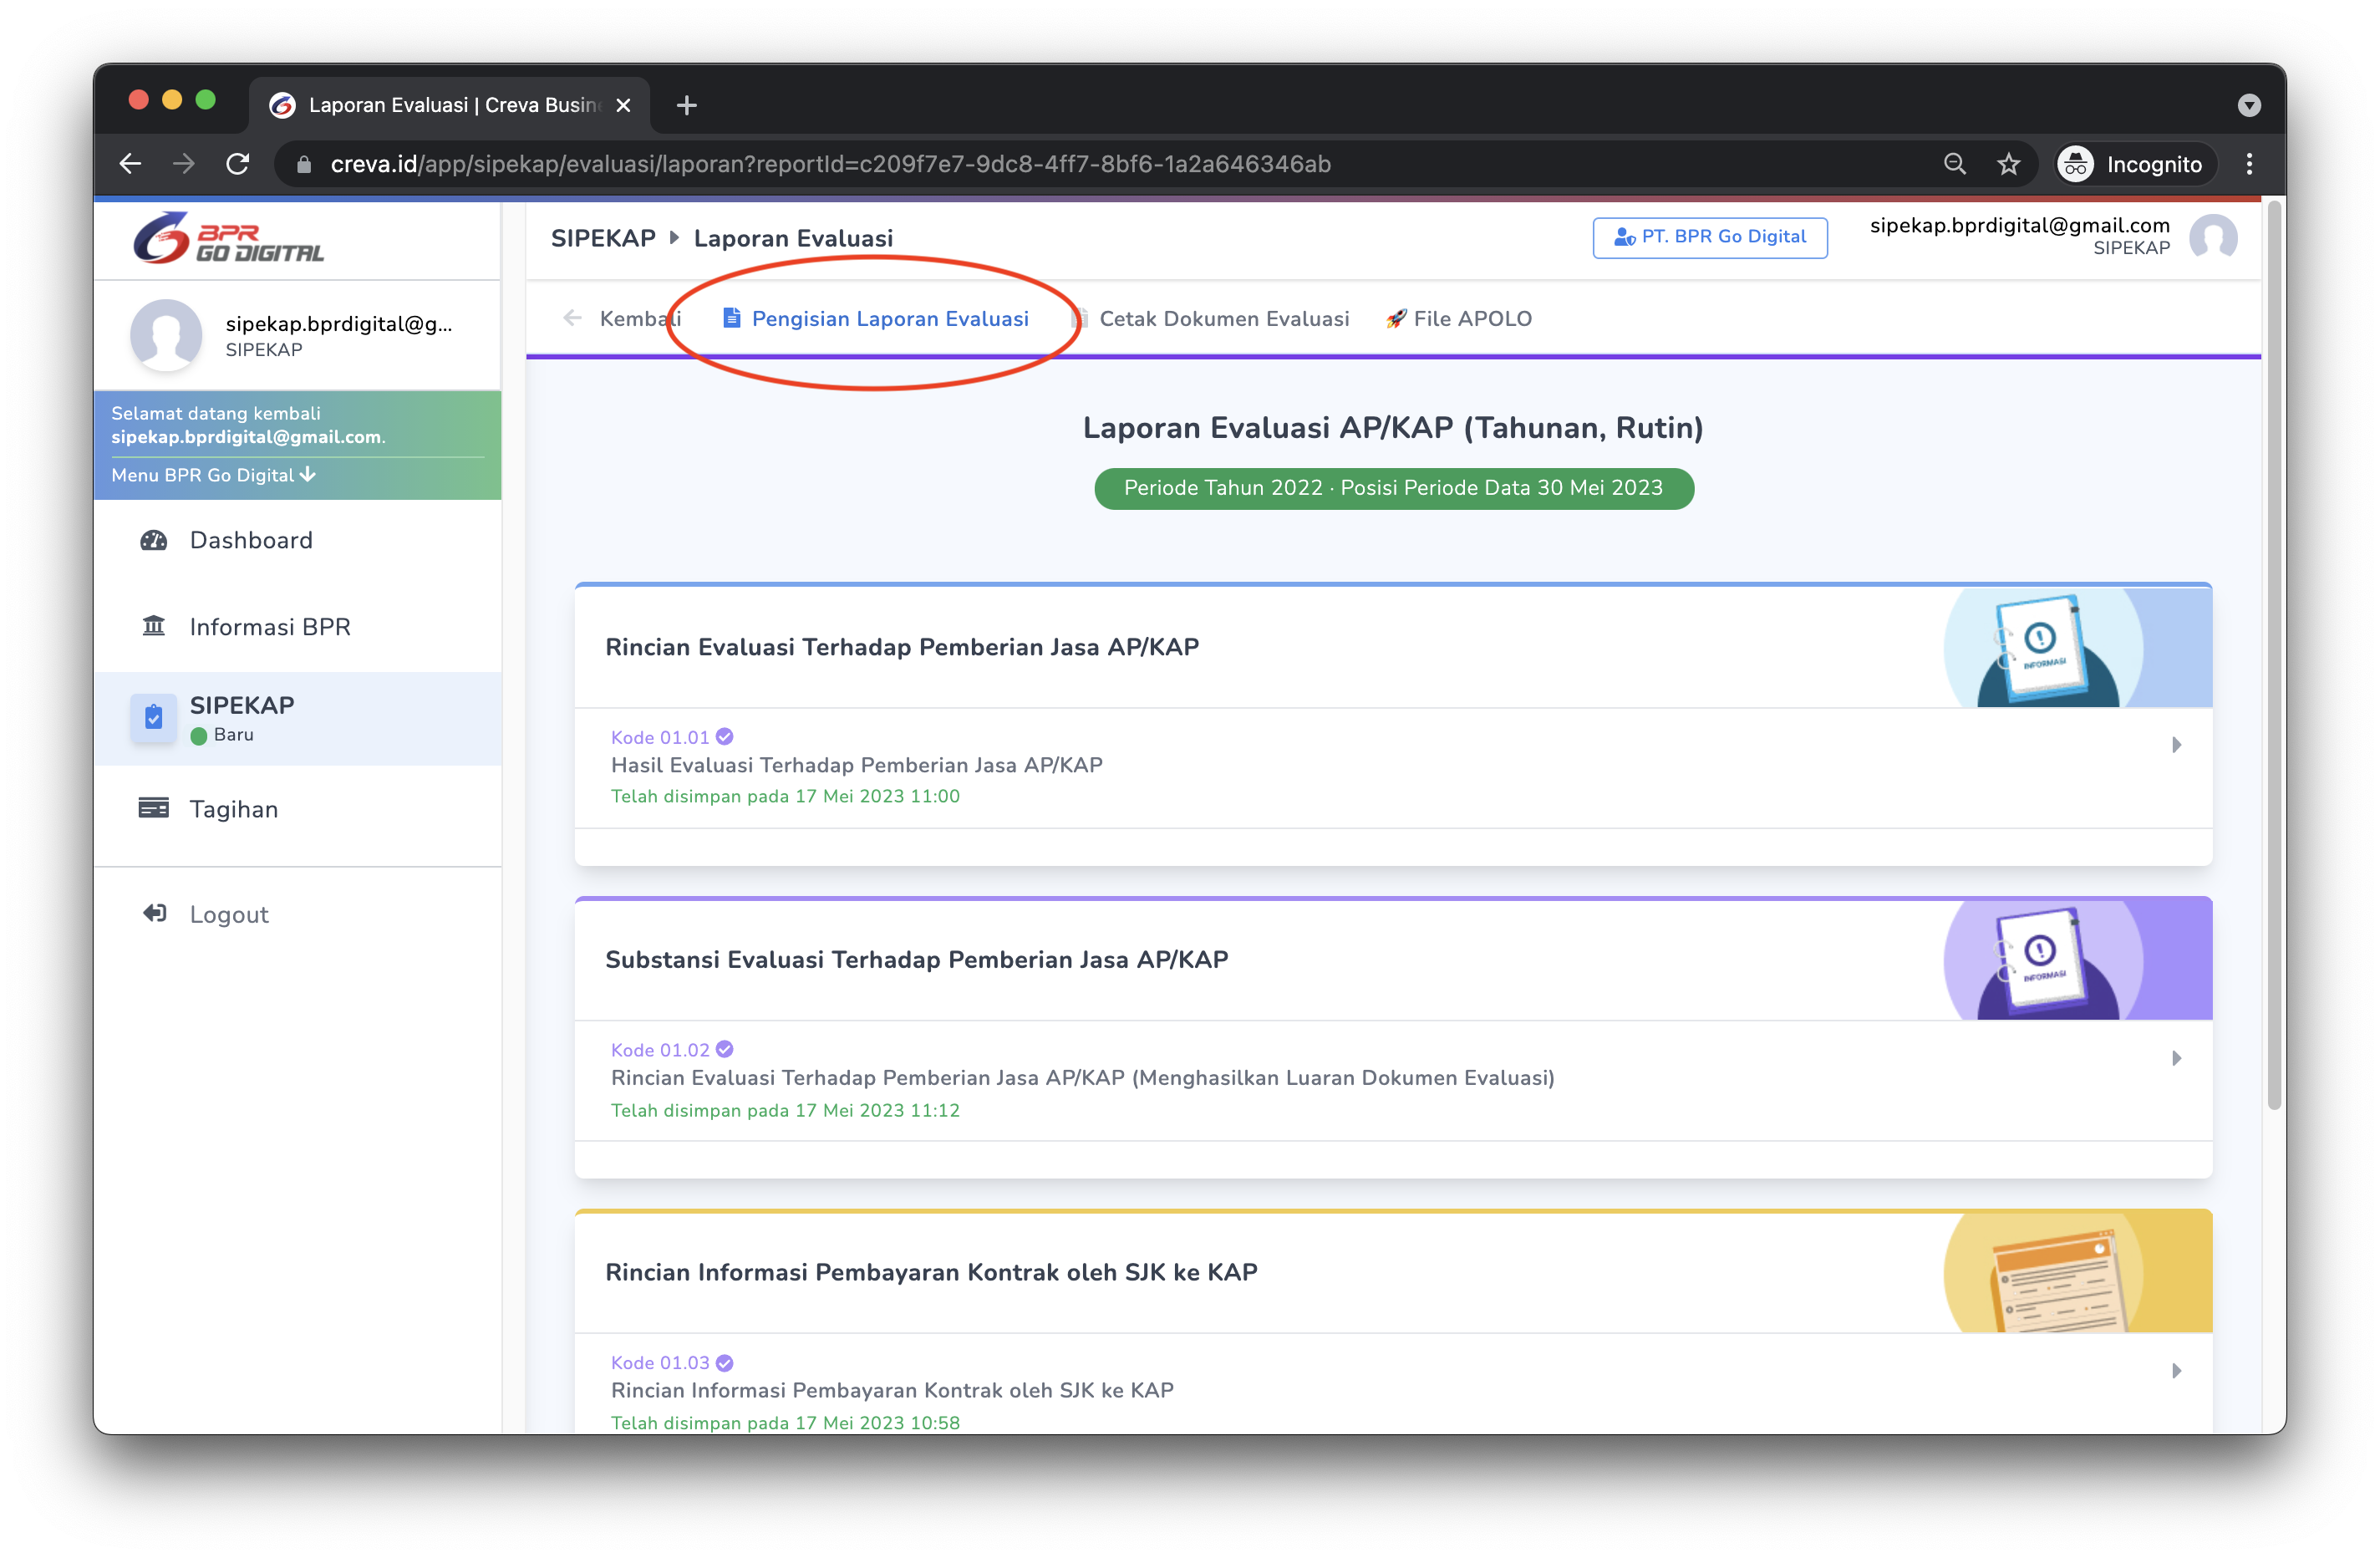
Task: Click Logout in the sidebar
Action: [x=297, y=914]
